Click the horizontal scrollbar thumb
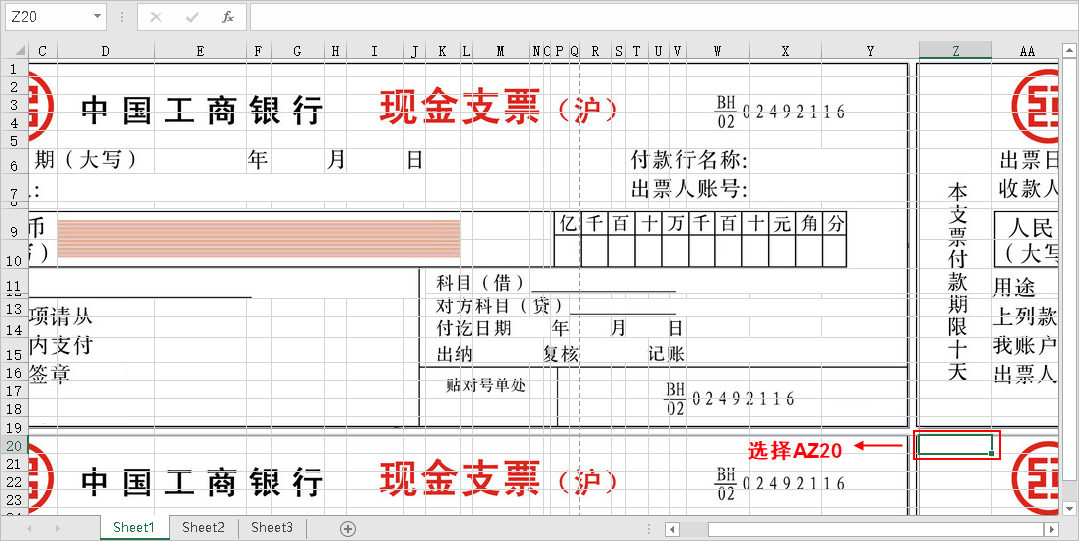1079x541 pixels. tap(875, 529)
